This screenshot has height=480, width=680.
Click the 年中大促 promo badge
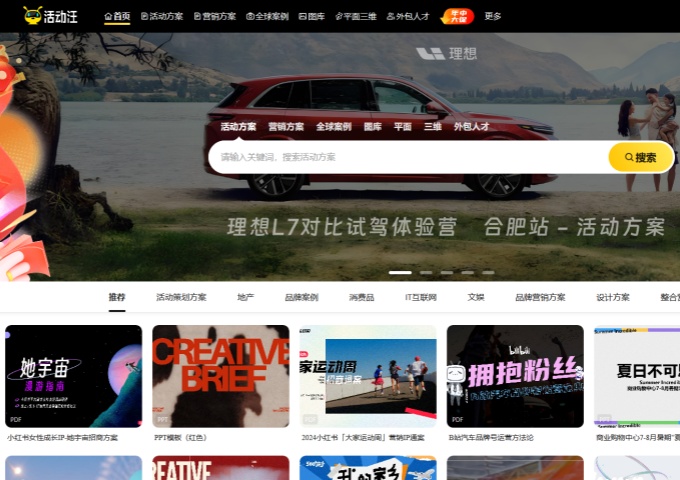457,16
